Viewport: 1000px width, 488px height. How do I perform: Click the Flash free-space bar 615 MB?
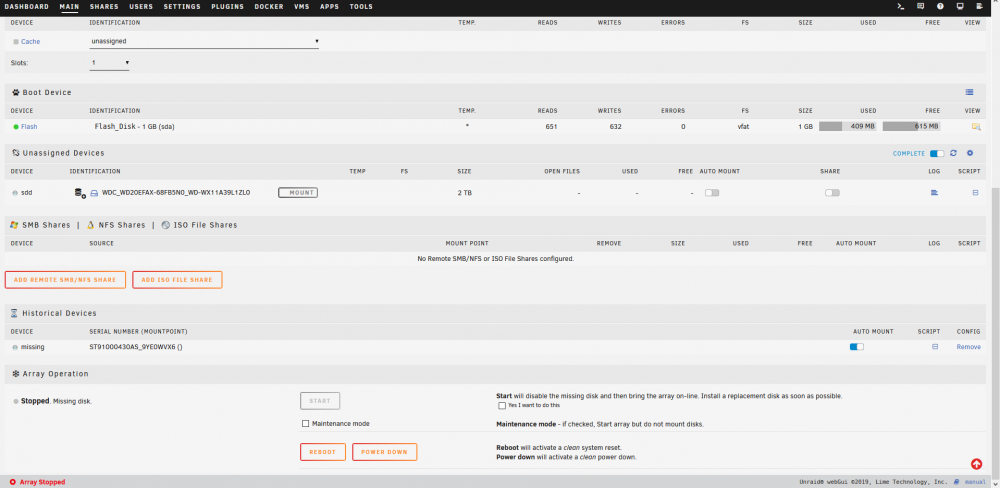(911, 126)
